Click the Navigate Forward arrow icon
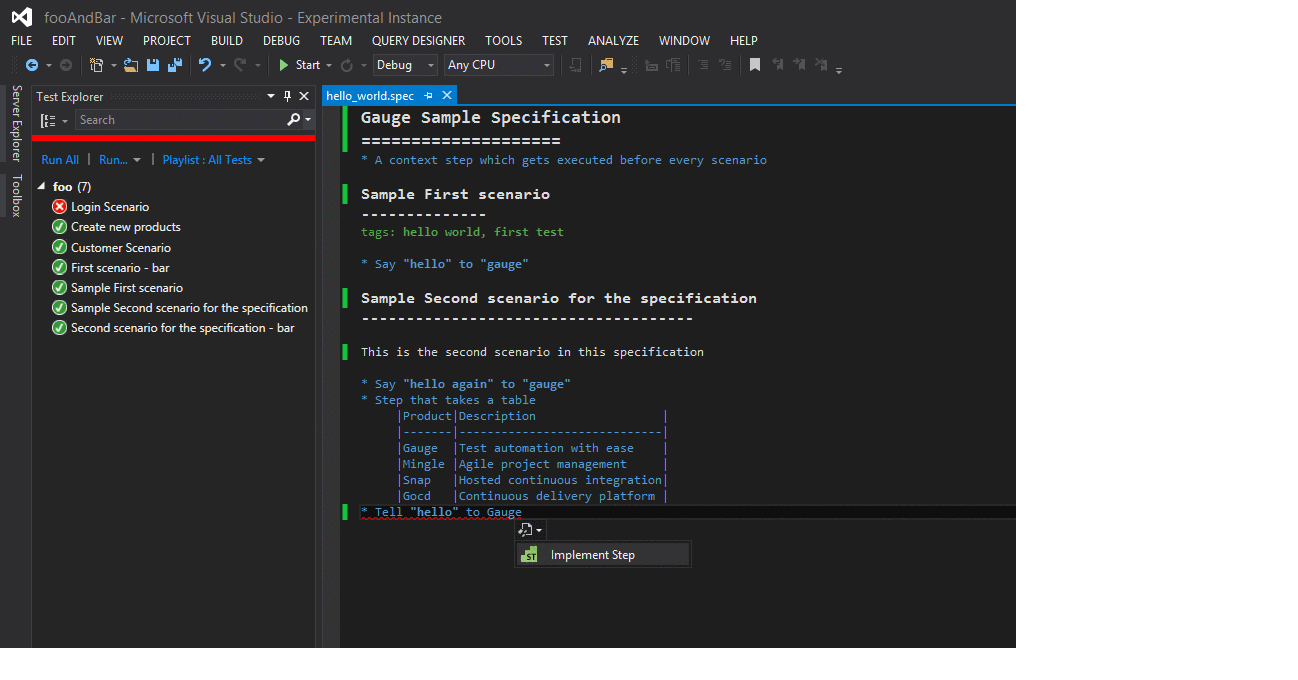This screenshot has width=1298, height=680. point(66,65)
